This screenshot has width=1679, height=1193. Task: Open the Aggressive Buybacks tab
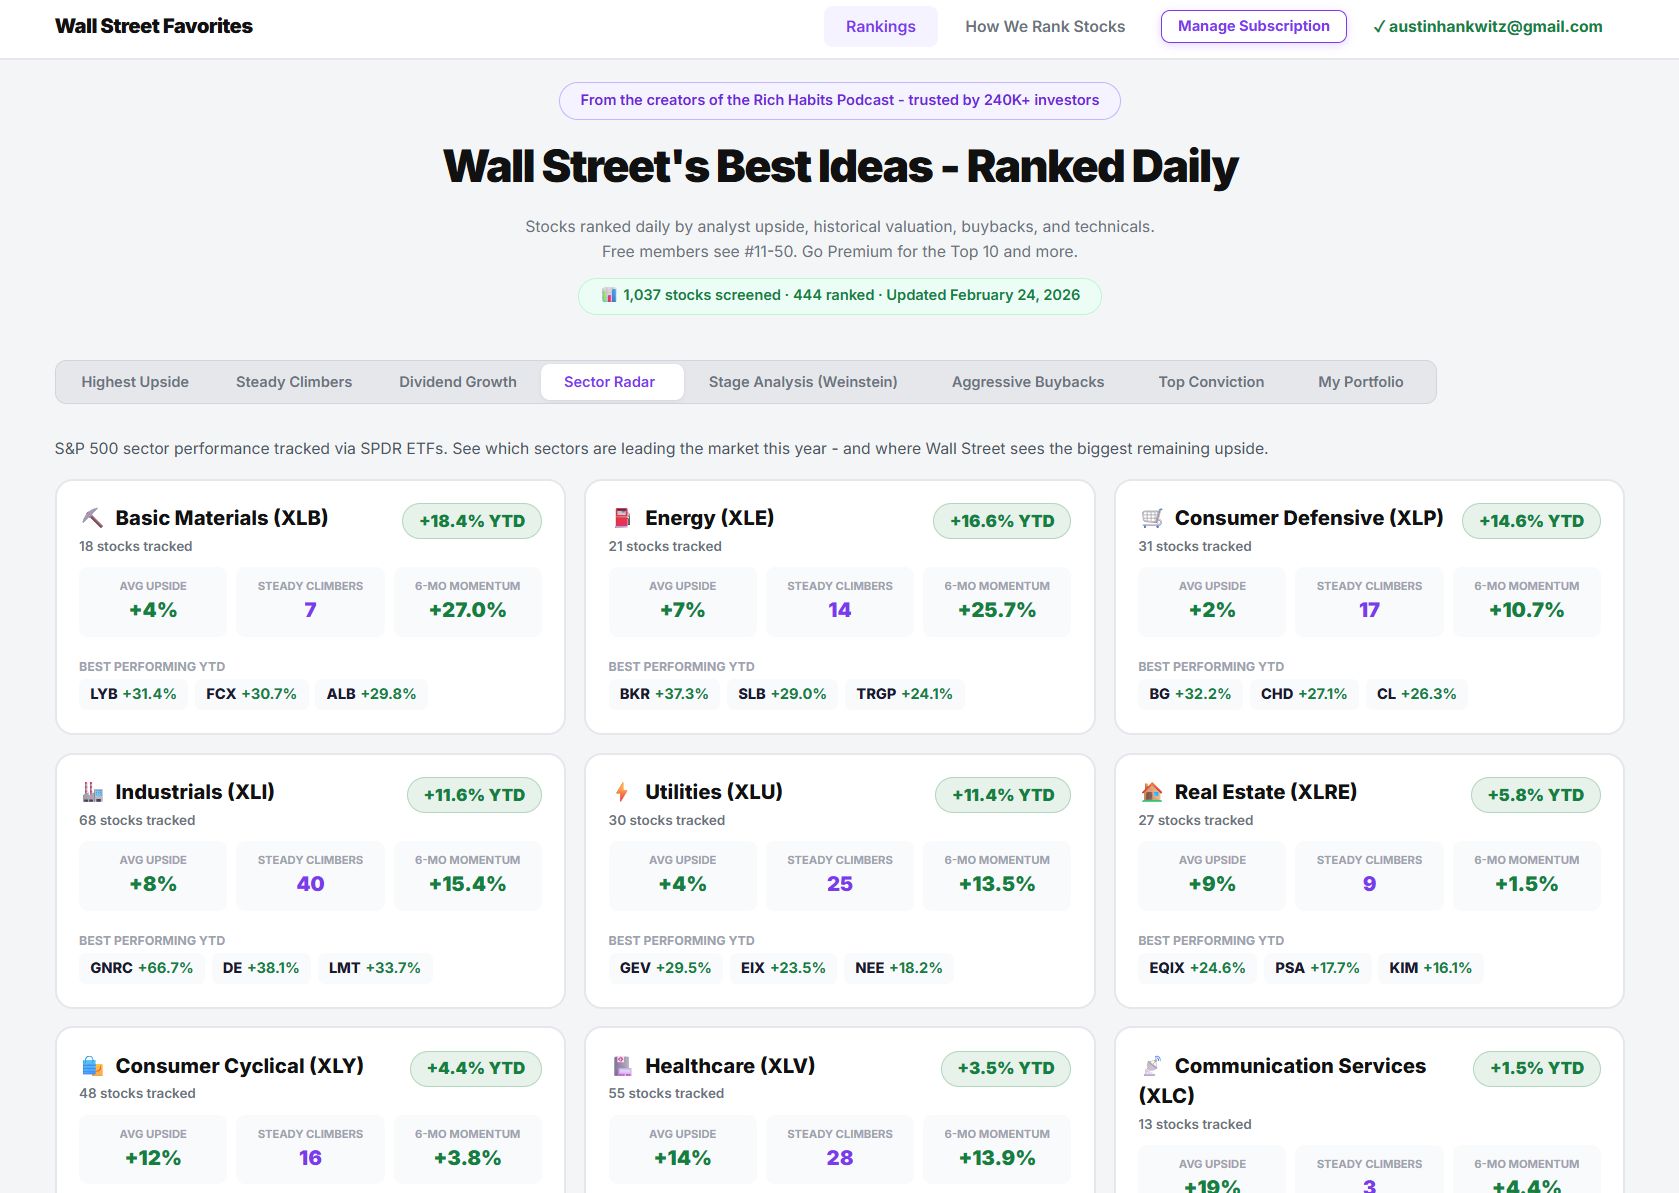pyautogui.click(x=1028, y=382)
